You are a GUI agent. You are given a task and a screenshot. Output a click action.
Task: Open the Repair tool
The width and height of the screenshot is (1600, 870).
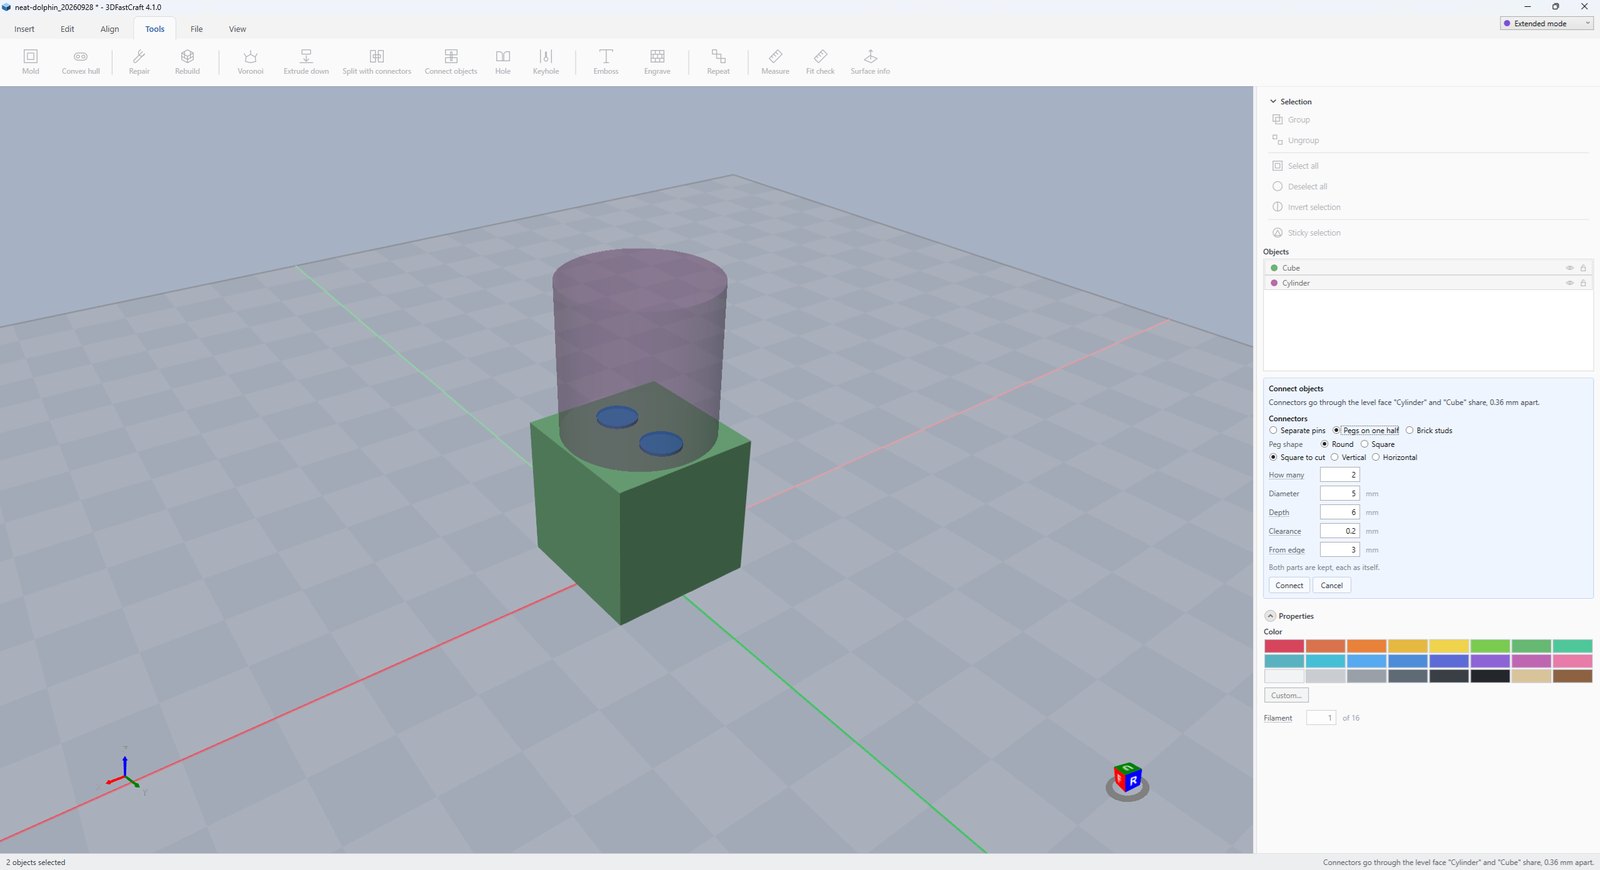pos(139,62)
